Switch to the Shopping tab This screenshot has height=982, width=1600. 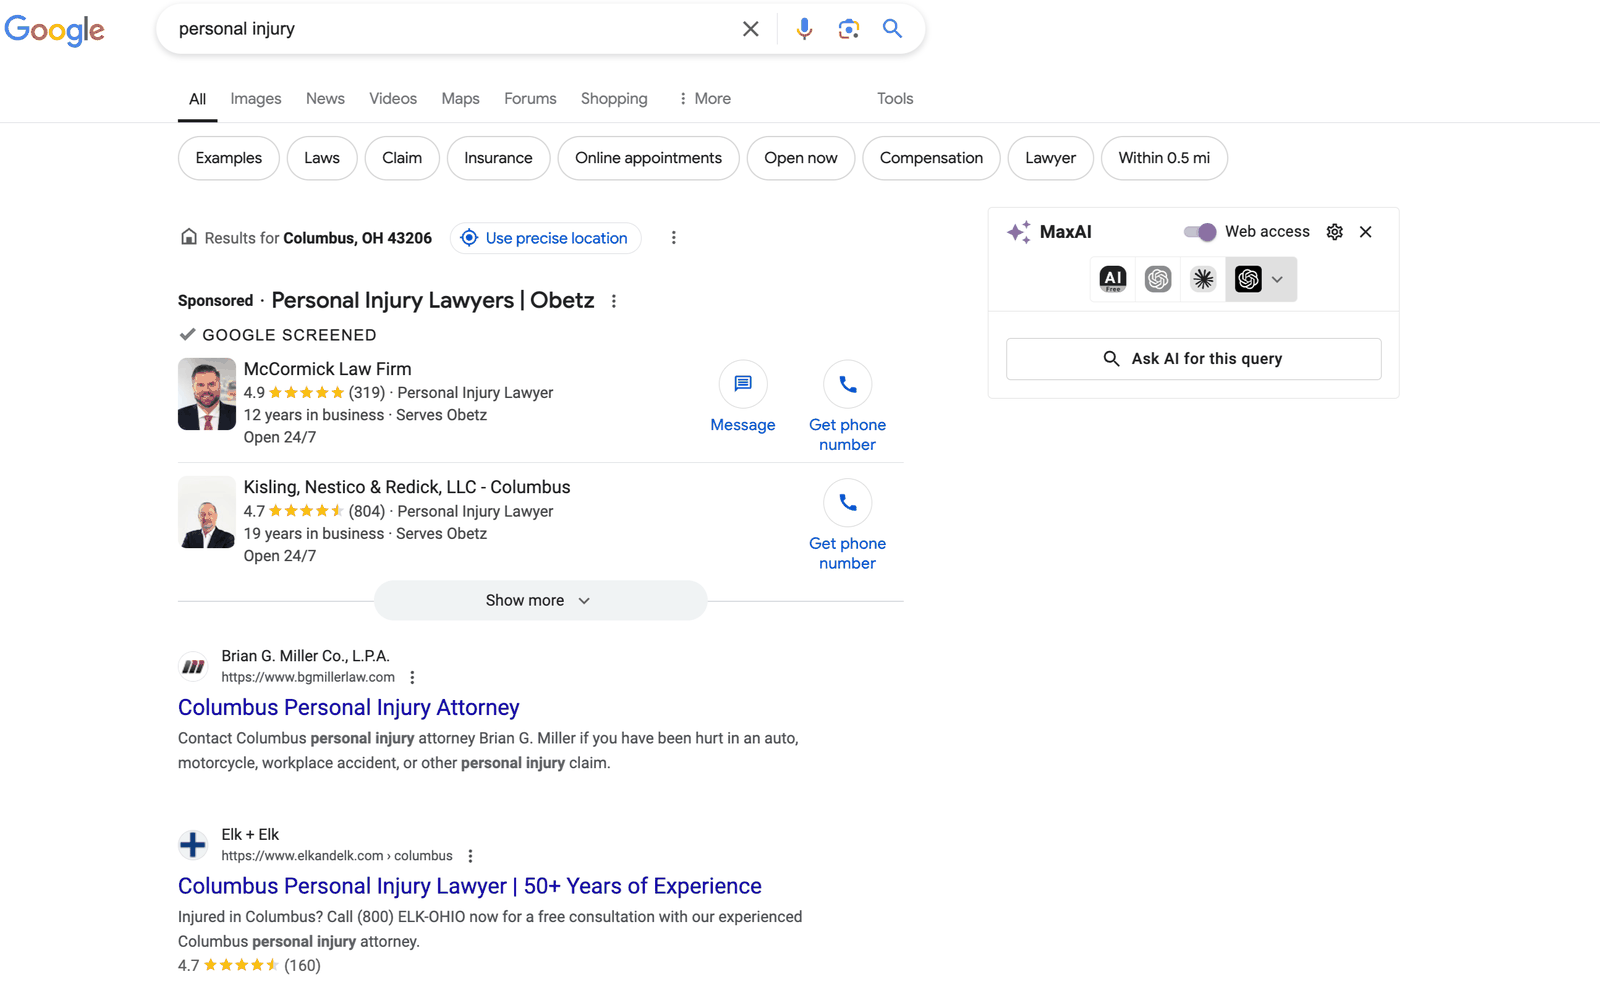click(x=614, y=99)
